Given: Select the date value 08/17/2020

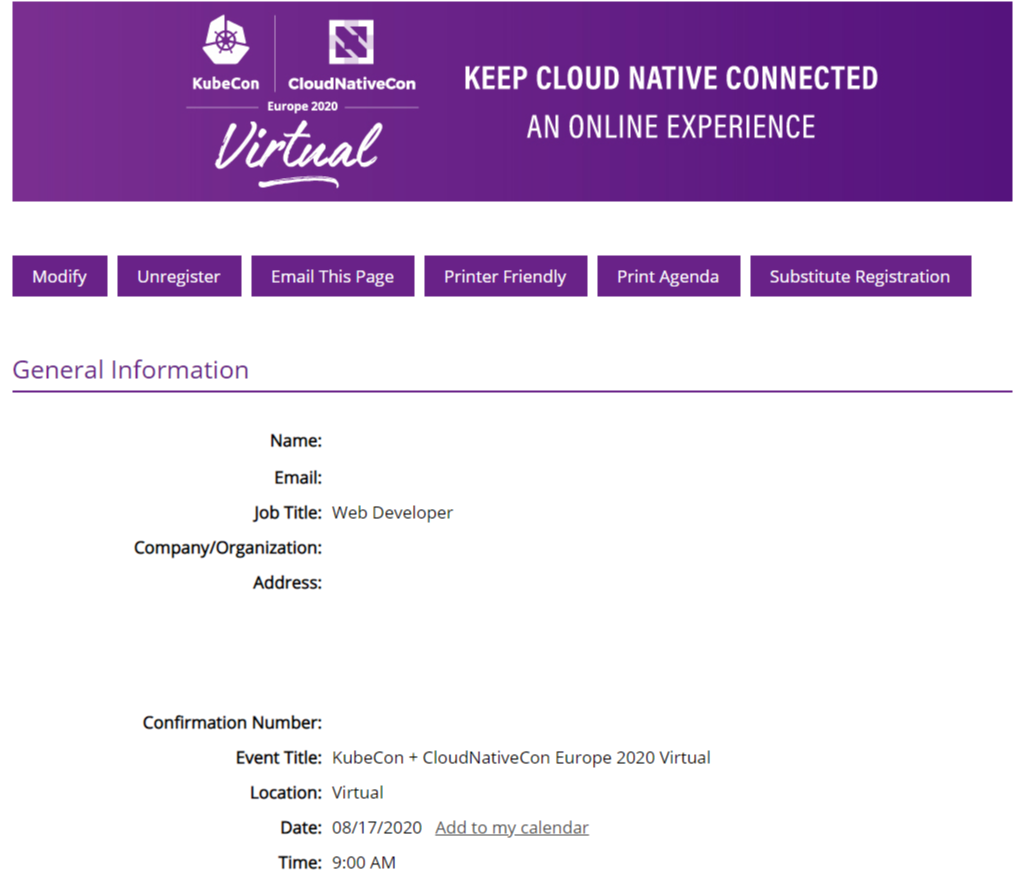Looking at the screenshot, I should point(376,827).
